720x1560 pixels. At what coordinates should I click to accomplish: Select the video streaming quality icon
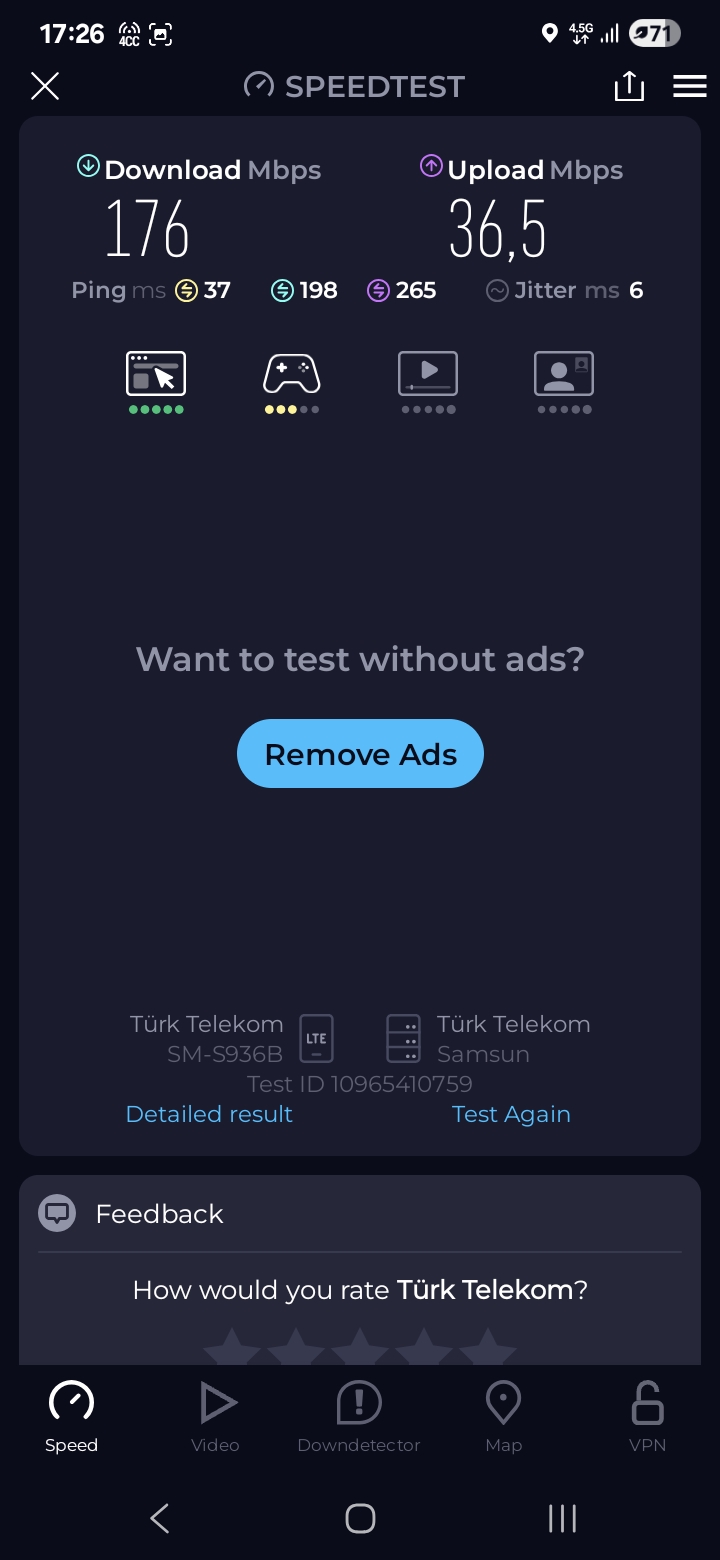pyautogui.click(x=428, y=373)
